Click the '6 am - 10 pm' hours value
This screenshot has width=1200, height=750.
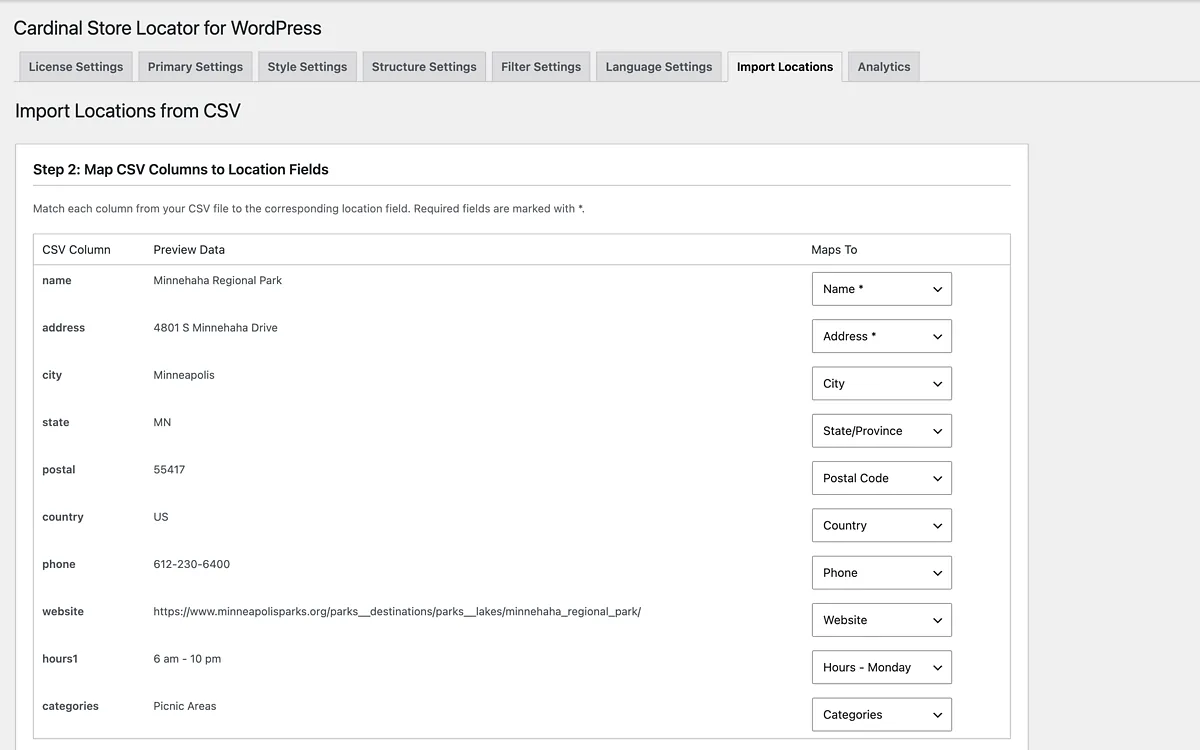(x=187, y=659)
